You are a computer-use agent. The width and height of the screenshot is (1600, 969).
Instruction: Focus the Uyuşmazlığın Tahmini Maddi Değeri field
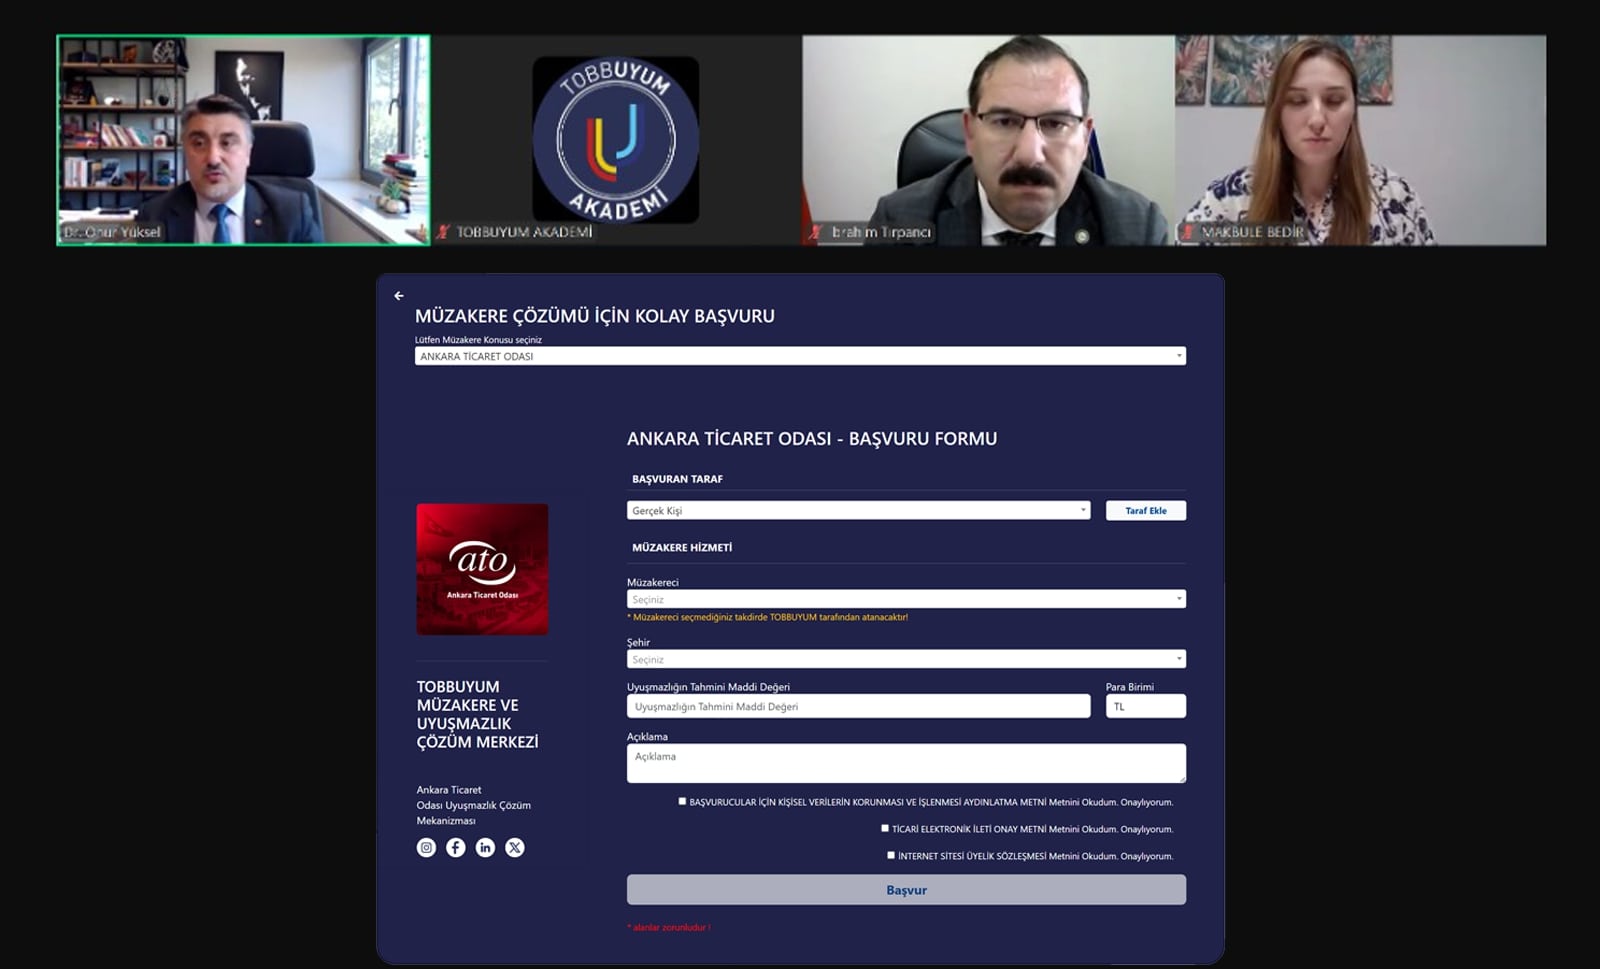coord(858,707)
